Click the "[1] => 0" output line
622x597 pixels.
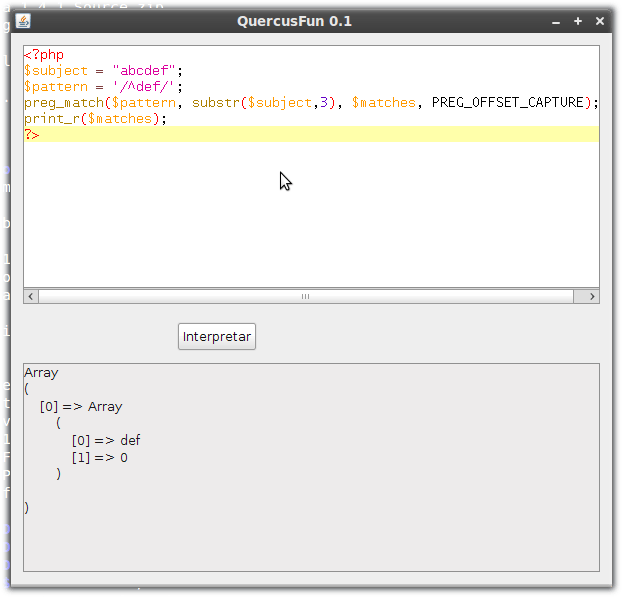(x=99, y=458)
